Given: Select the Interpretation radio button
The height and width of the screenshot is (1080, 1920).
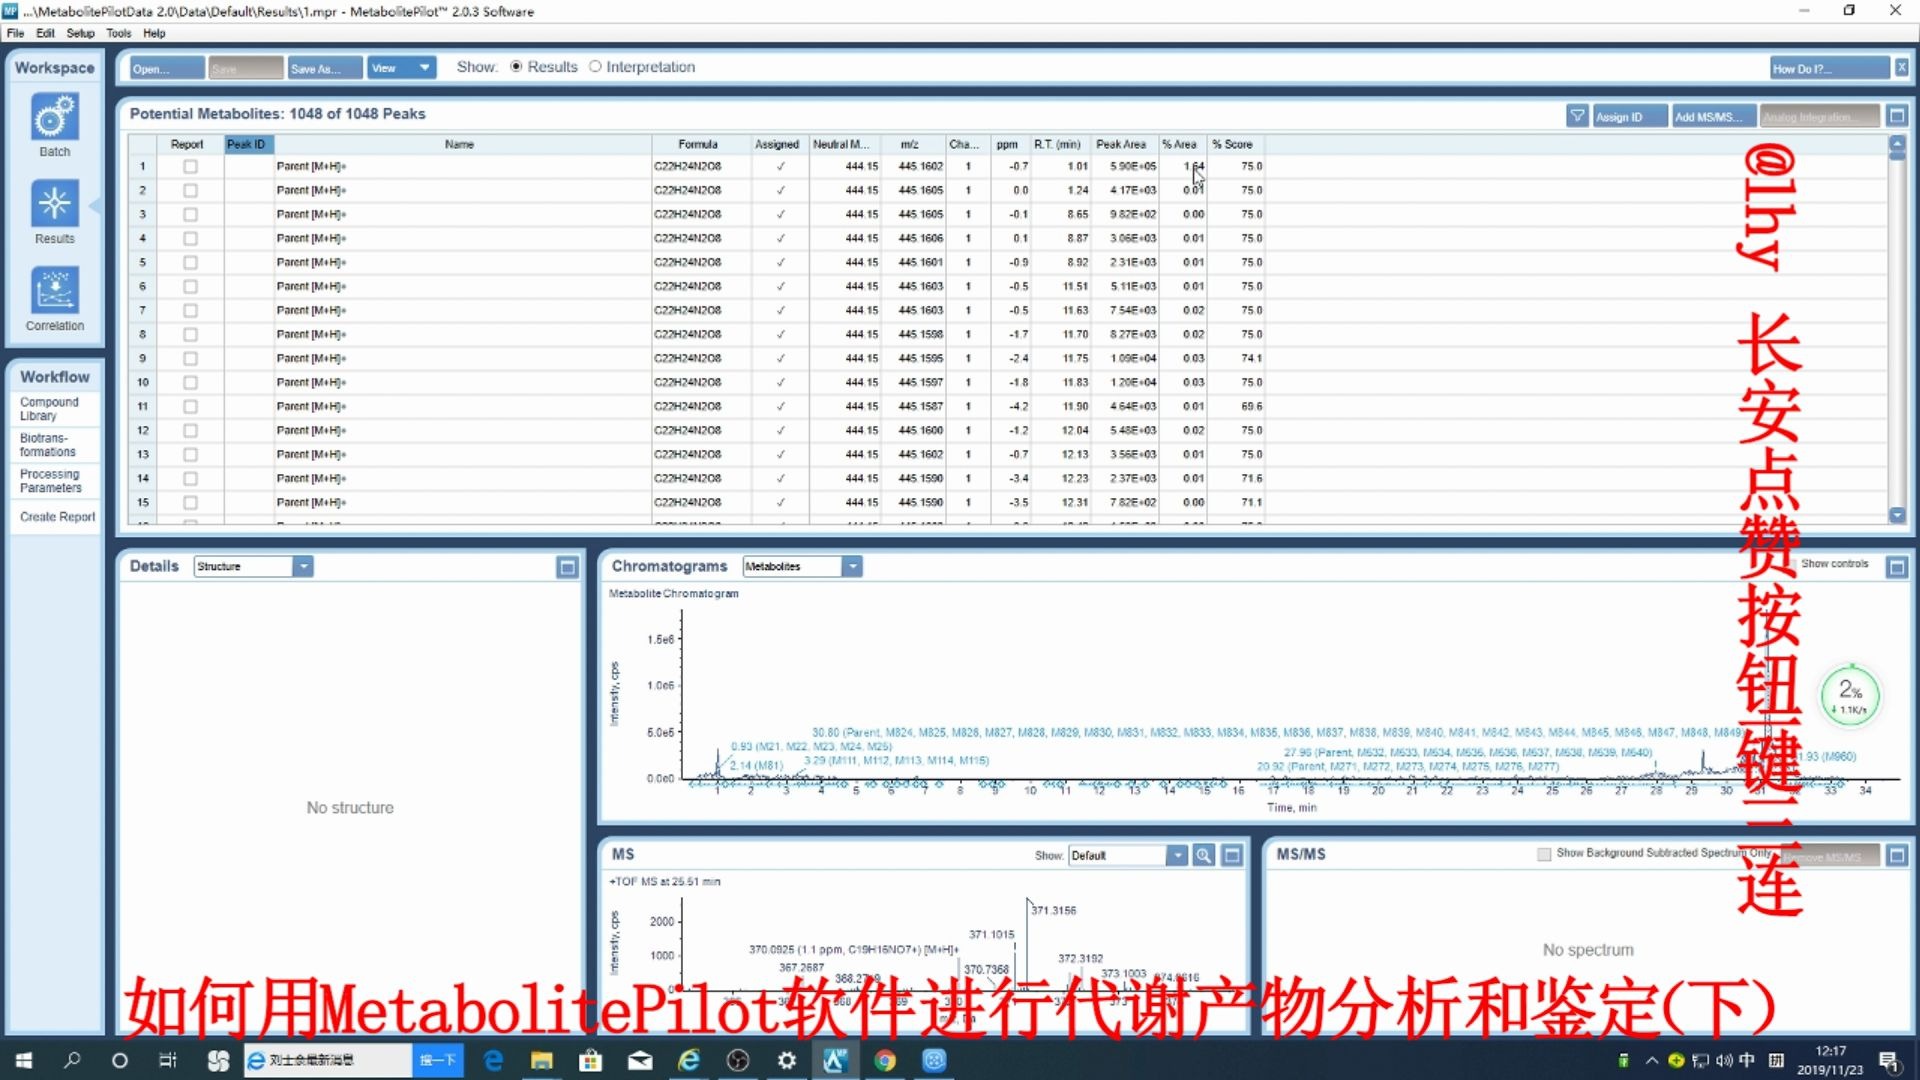Looking at the screenshot, I should click(596, 66).
